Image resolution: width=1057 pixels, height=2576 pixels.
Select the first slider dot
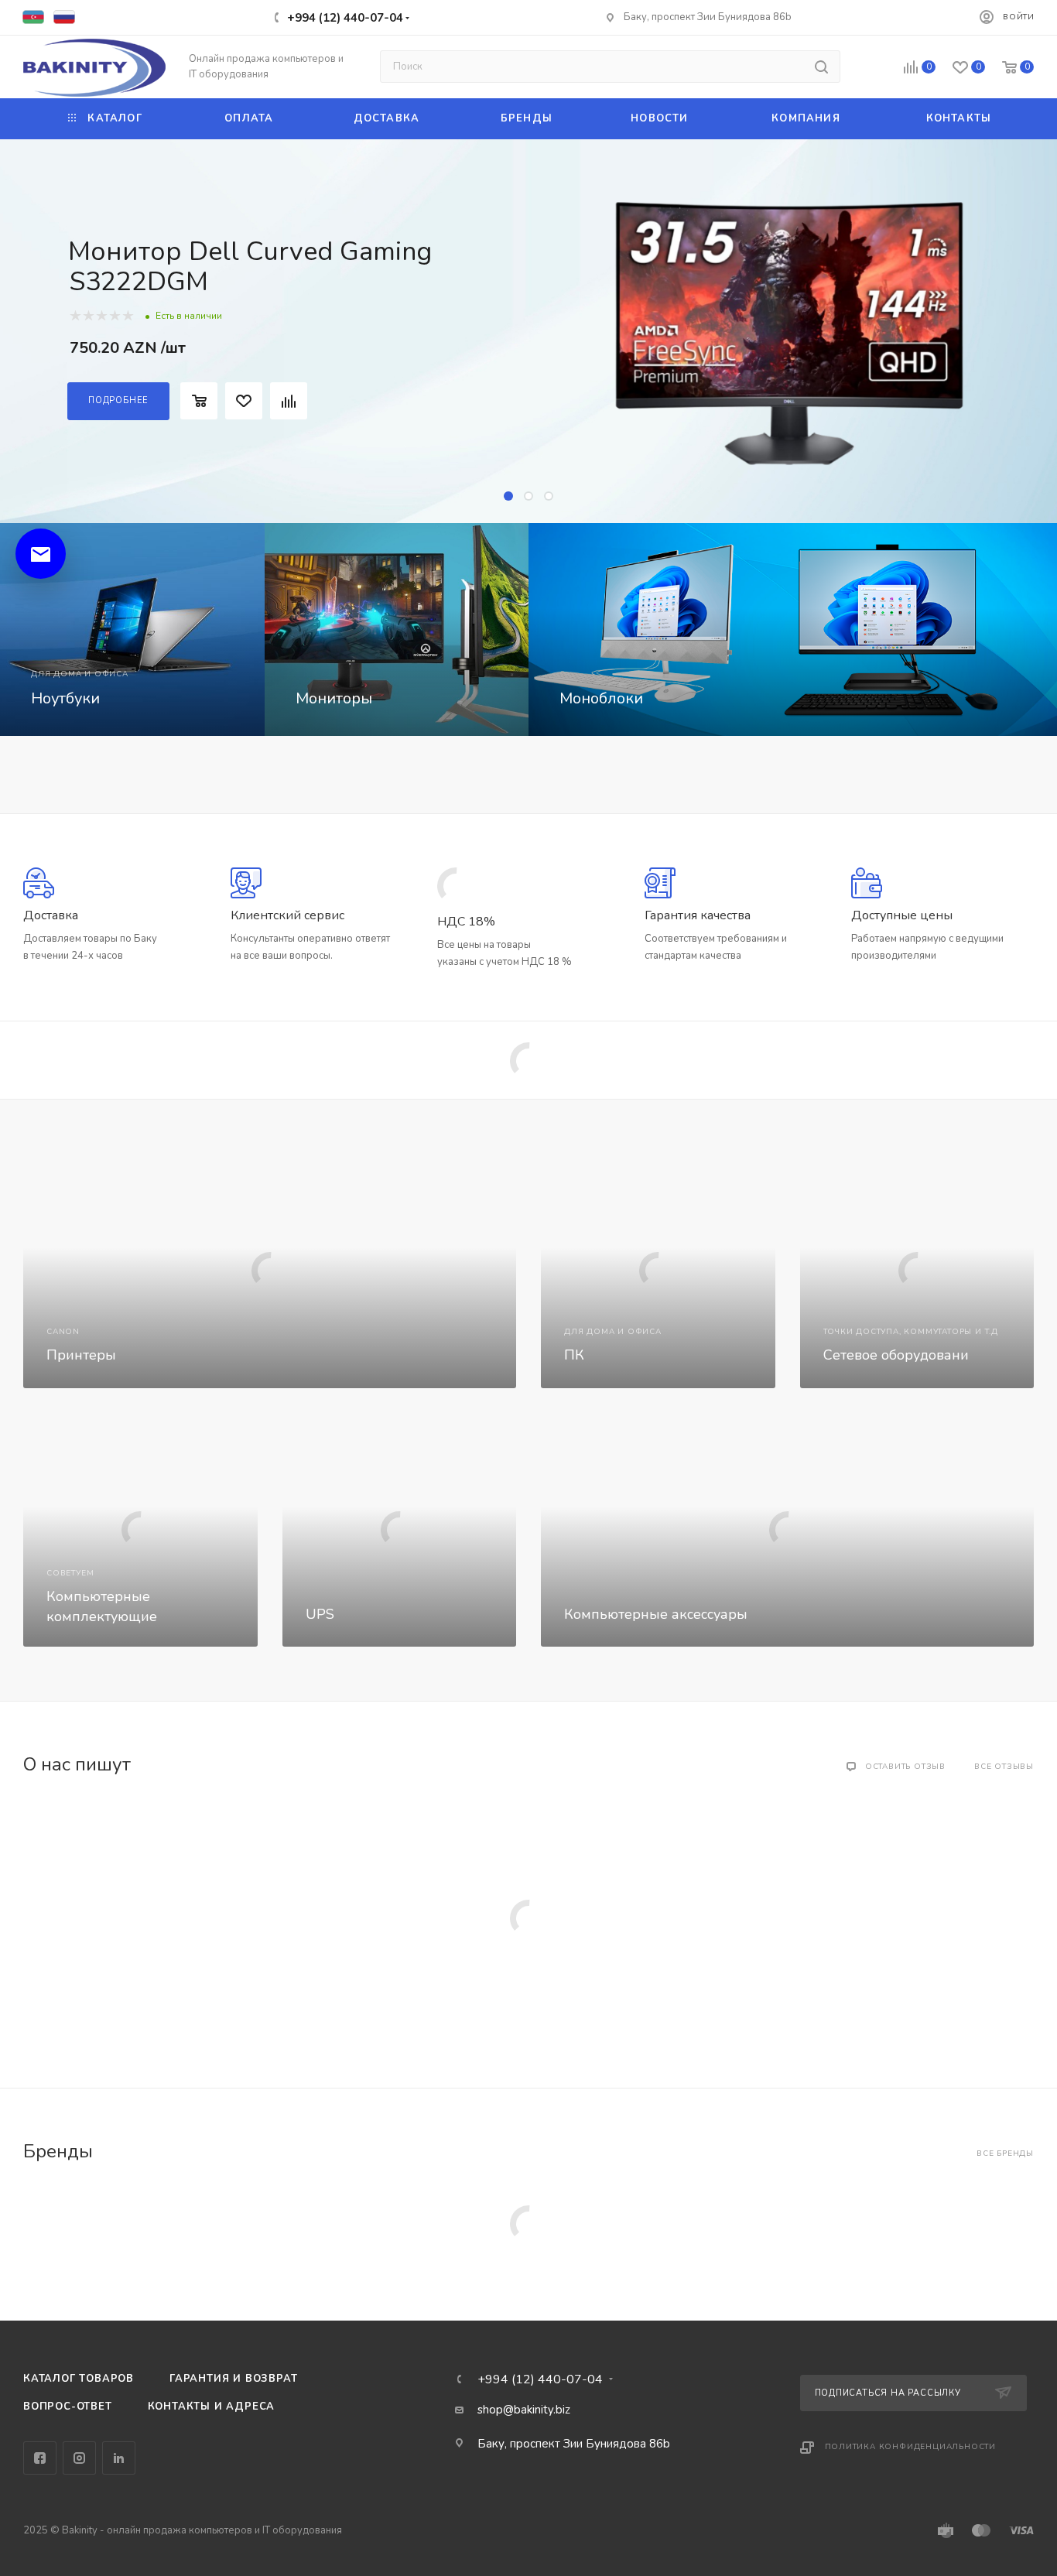(x=508, y=496)
